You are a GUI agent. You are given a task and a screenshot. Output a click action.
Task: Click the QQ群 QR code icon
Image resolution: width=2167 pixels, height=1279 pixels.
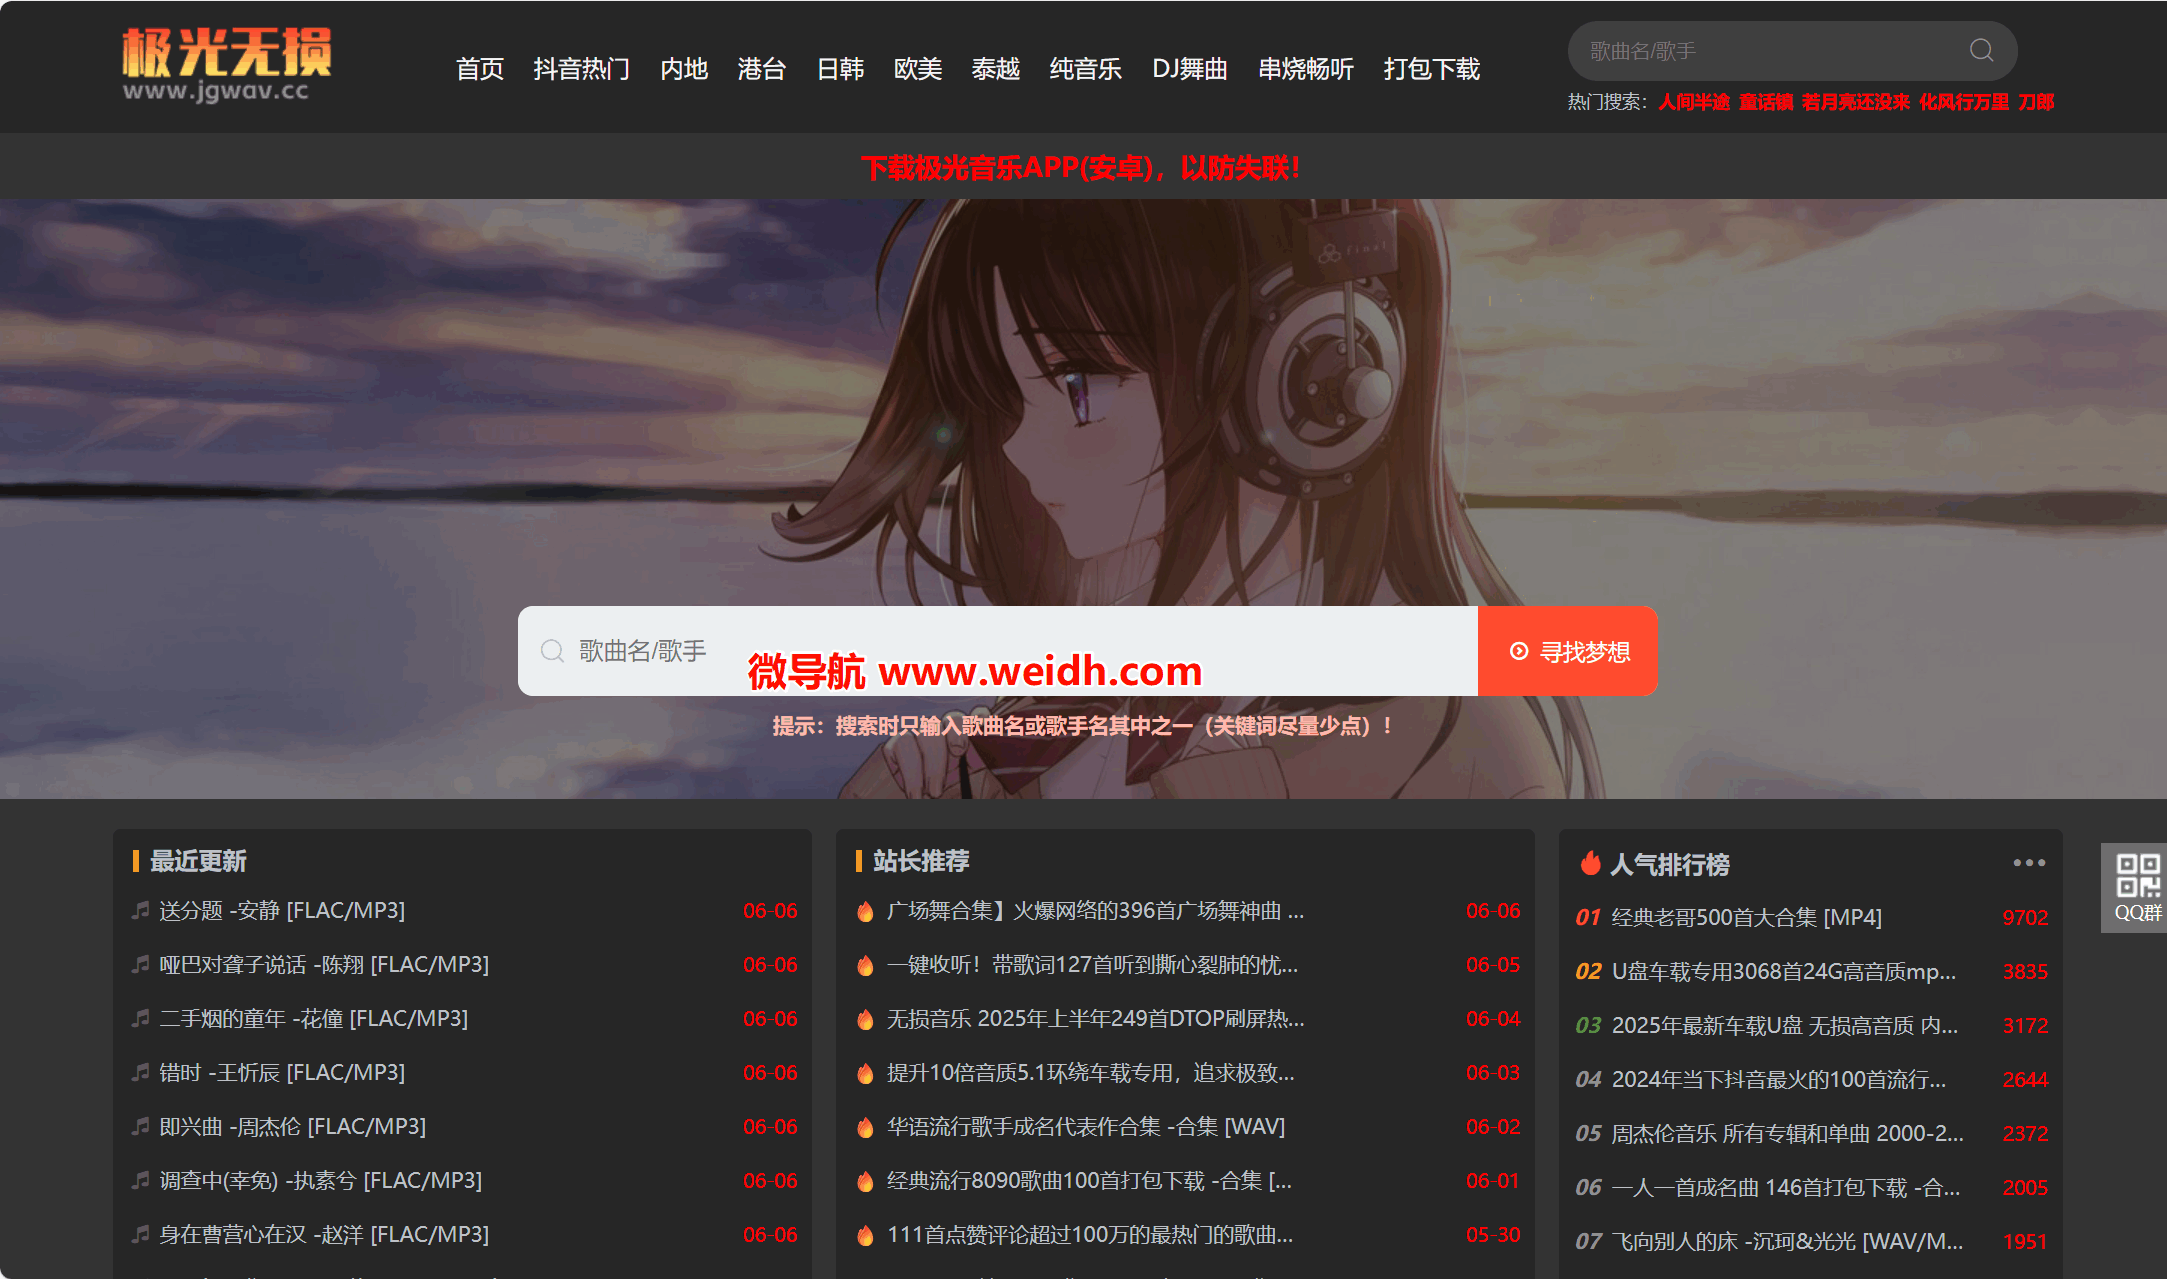click(2137, 876)
